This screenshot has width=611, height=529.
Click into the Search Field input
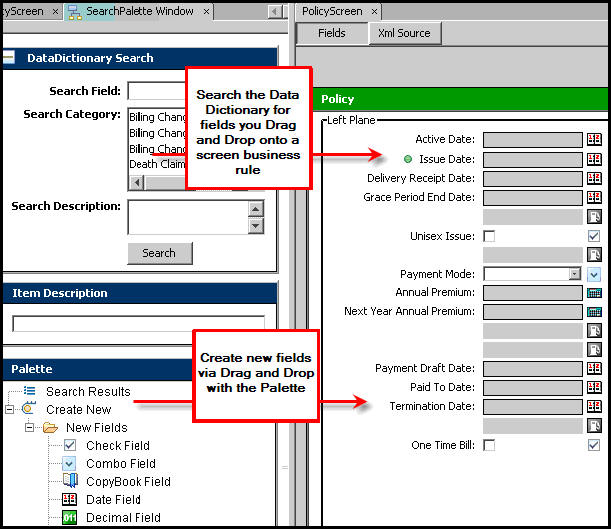[157, 91]
